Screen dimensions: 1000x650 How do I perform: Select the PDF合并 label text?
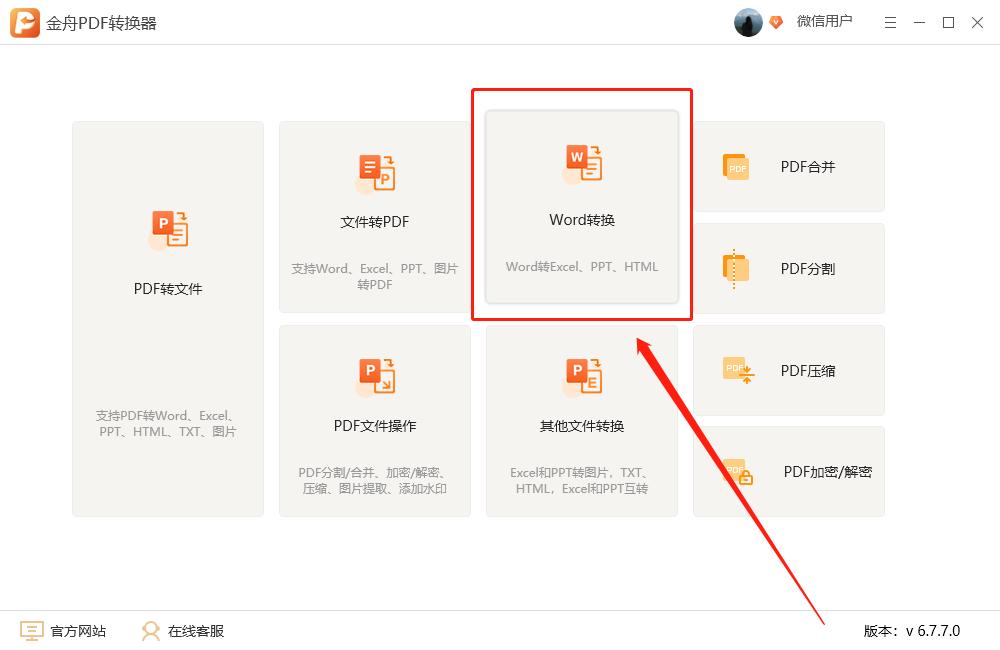click(x=807, y=167)
